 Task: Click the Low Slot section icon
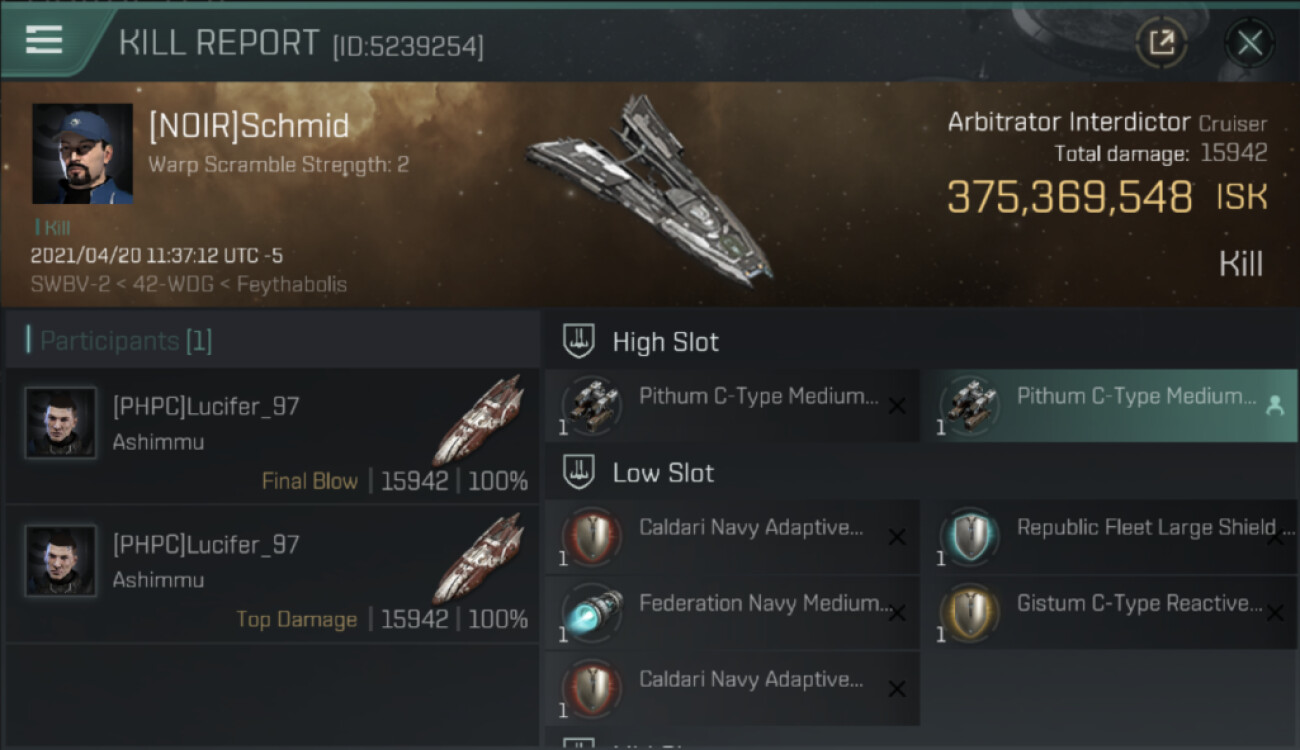point(579,473)
